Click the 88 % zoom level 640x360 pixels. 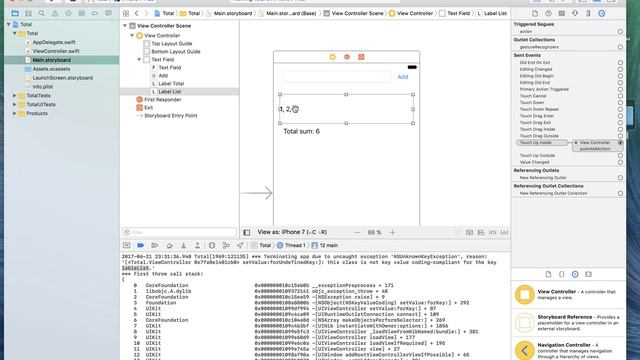tap(374, 233)
